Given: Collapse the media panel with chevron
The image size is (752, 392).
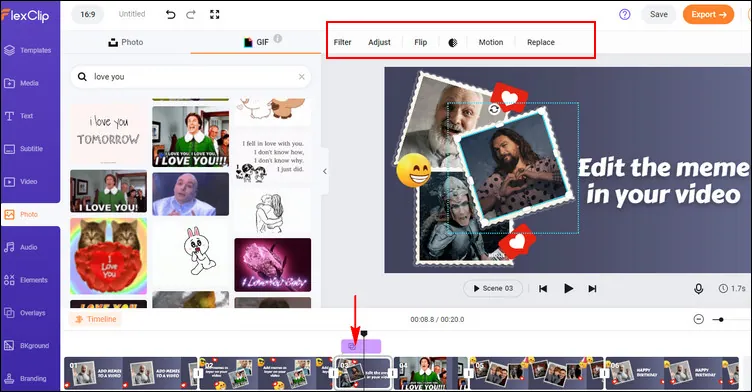Looking at the screenshot, I should coord(325,171).
